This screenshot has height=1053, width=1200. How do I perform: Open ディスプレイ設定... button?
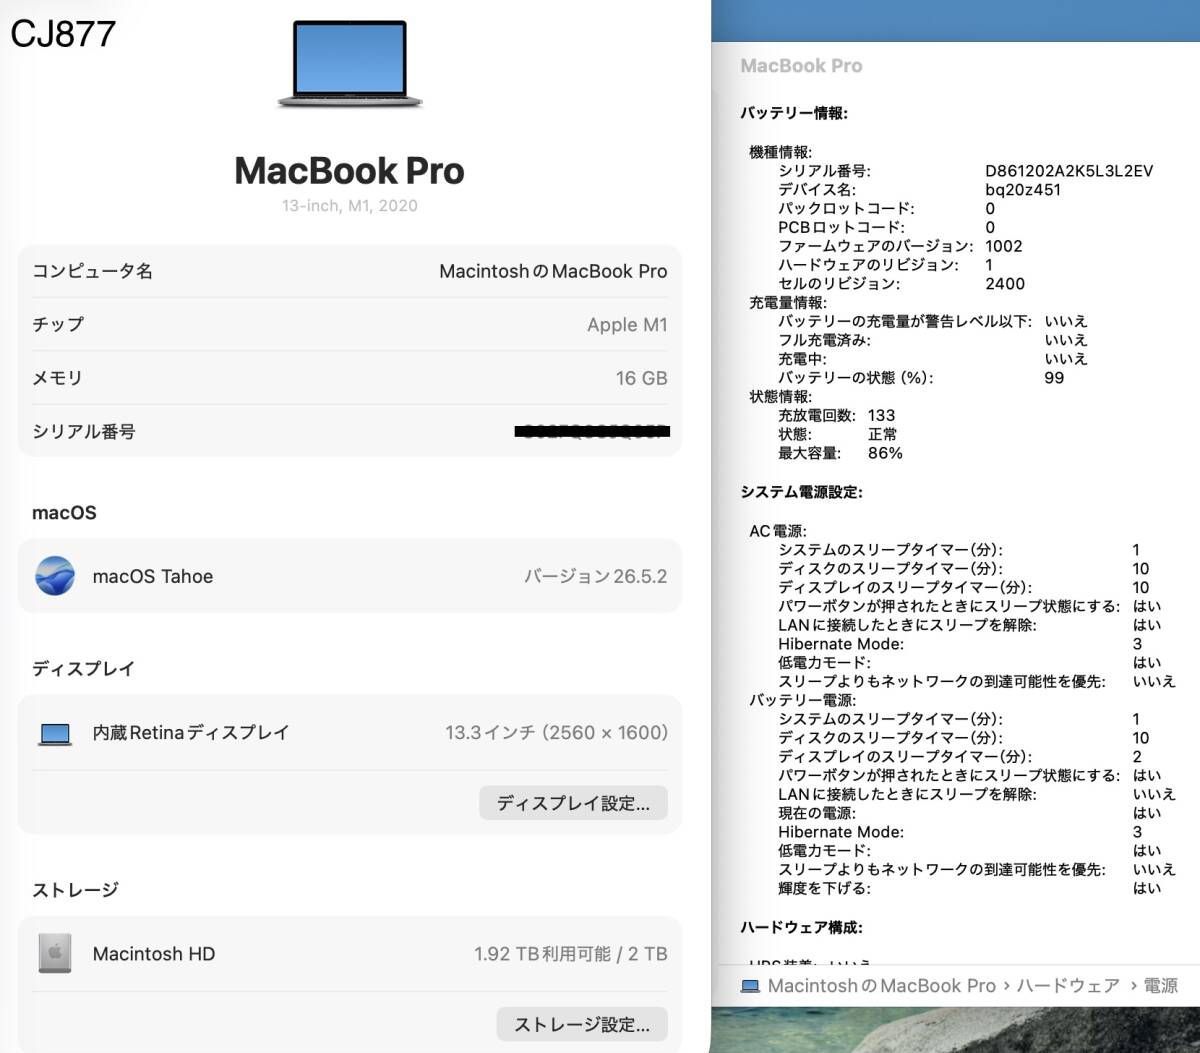pyautogui.click(x=573, y=803)
